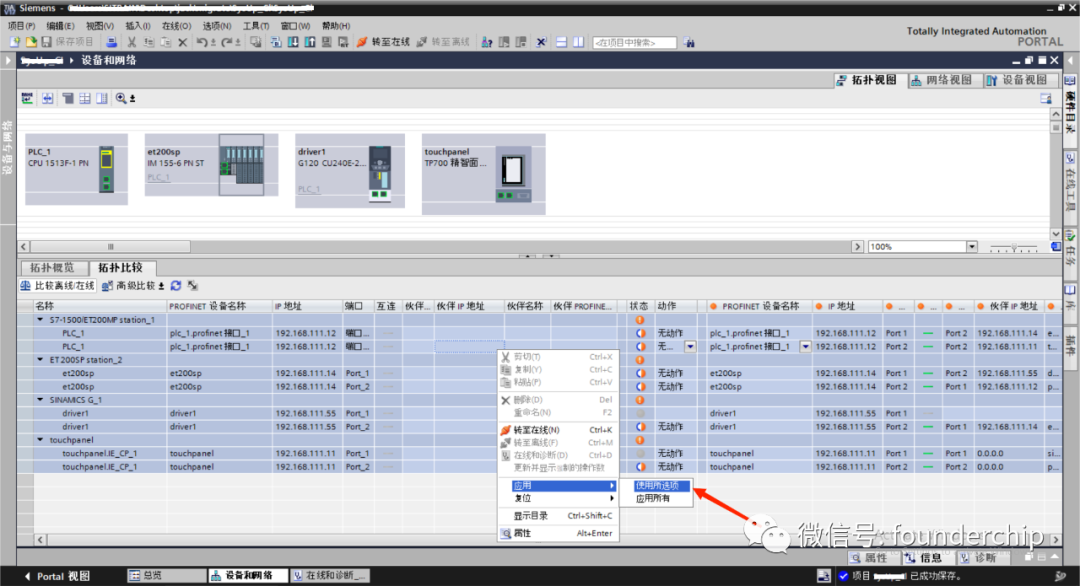This screenshot has height=586, width=1080.
Task: Collapse touchpanel tree node
Action: [x=40, y=439]
